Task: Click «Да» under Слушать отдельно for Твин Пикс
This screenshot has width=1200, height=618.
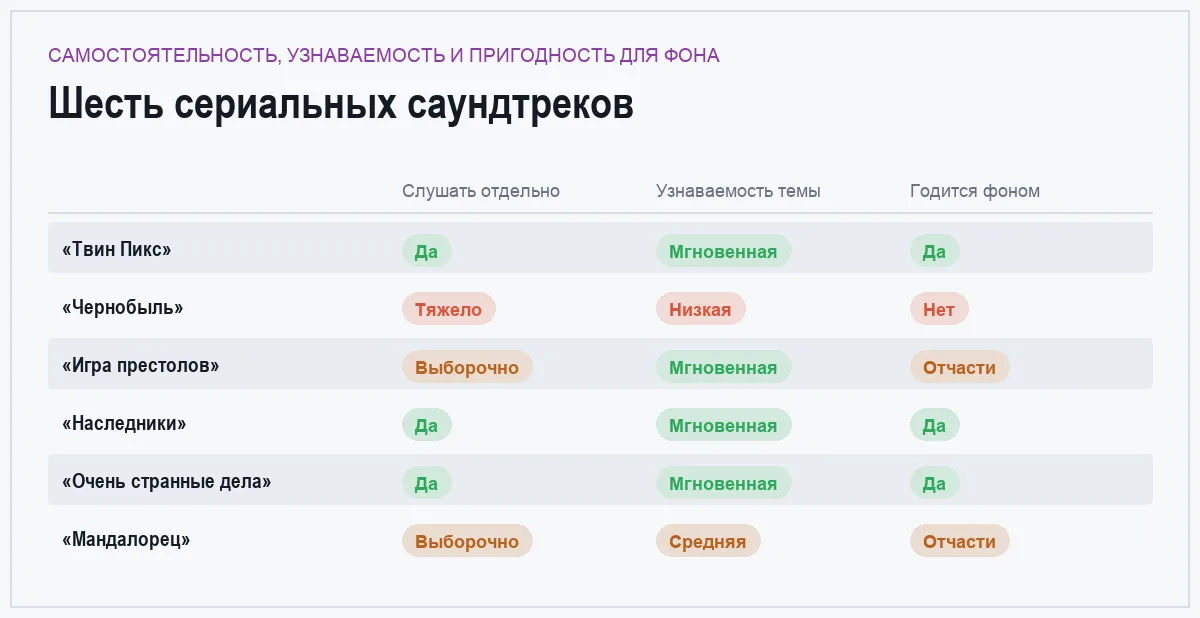Action: pos(427,251)
